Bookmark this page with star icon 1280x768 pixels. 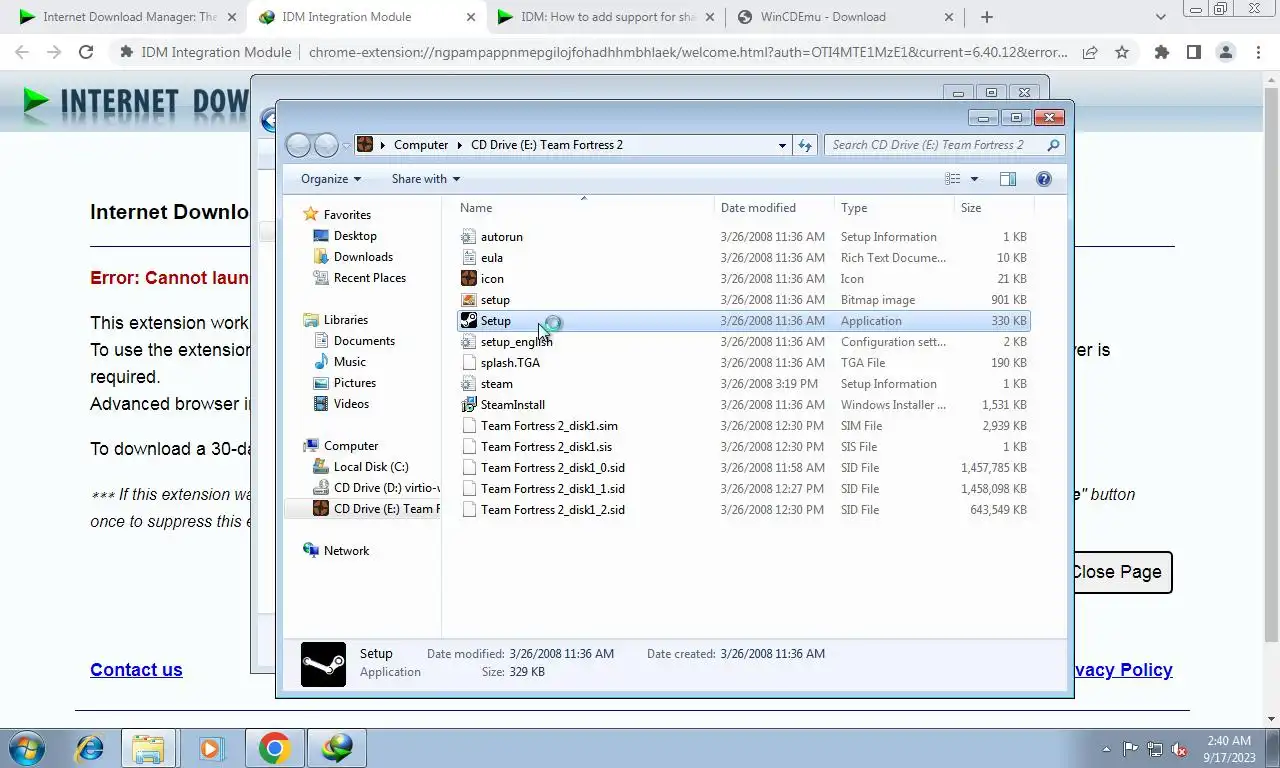tap(1122, 52)
